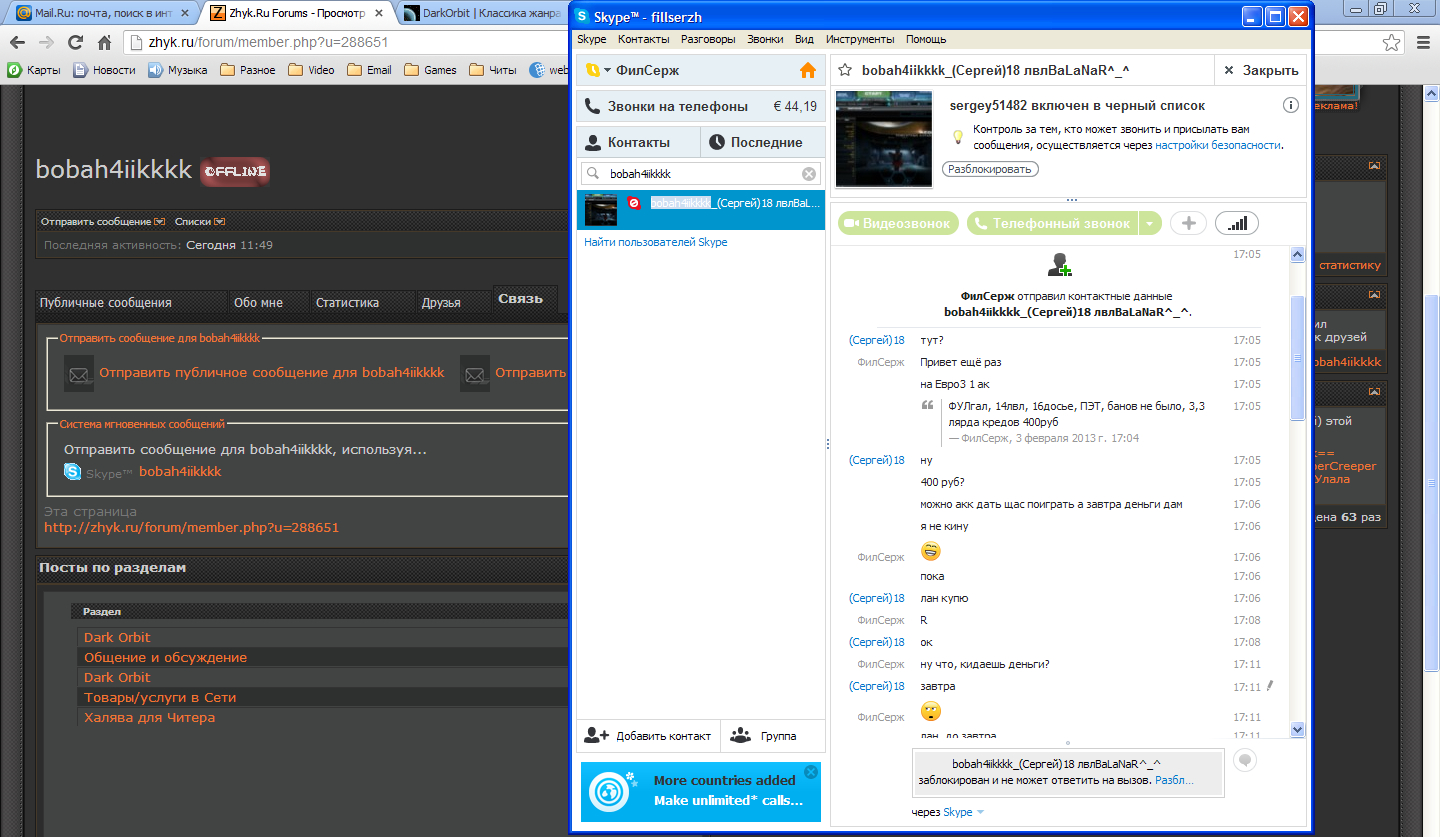1440x837 pixels.
Task: Open the Video bookmarks folder
Action: pyautogui.click(x=311, y=70)
